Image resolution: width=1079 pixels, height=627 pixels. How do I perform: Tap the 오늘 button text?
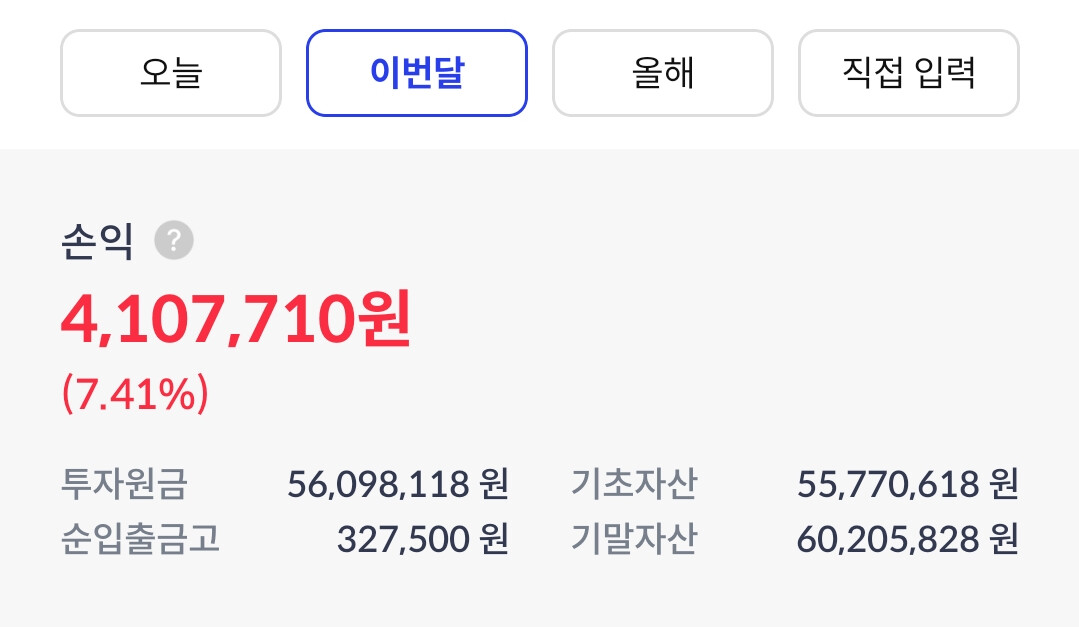coord(171,72)
